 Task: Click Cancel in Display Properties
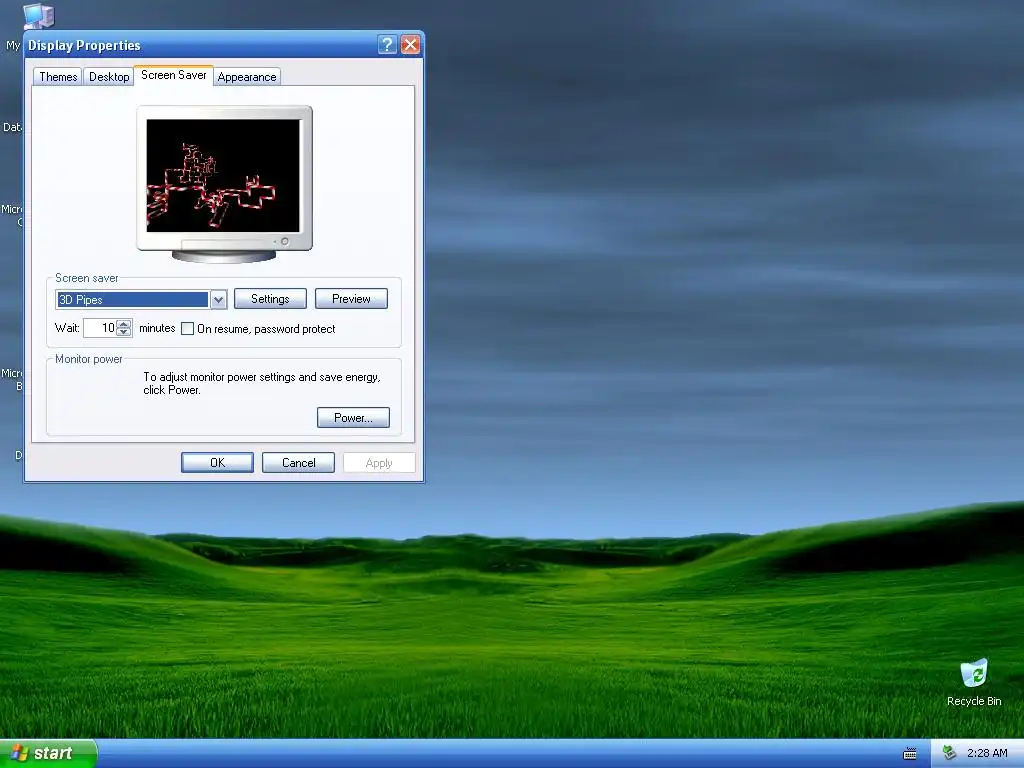click(x=298, y=462)
